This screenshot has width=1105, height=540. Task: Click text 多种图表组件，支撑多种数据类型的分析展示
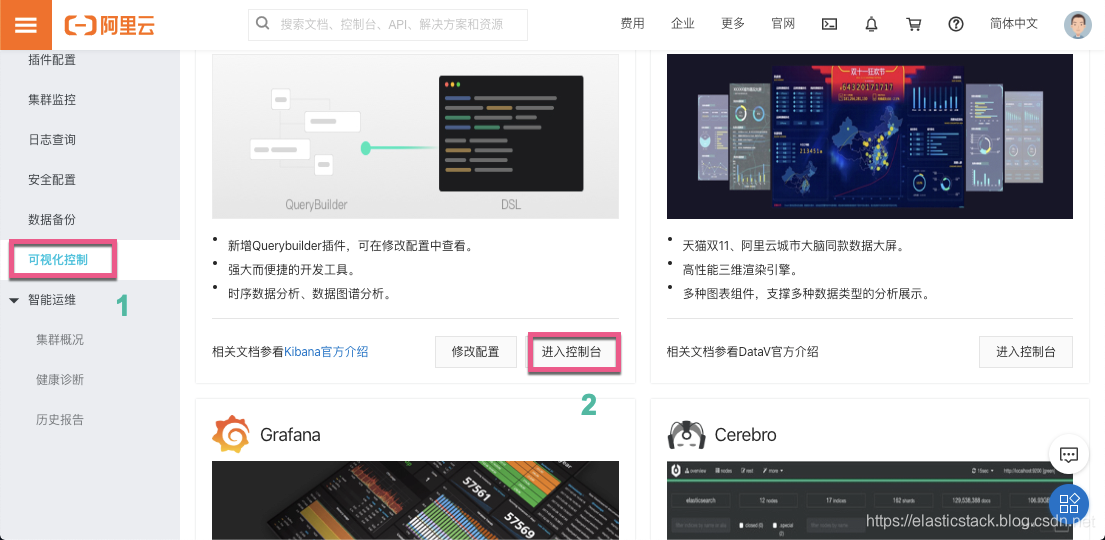pyautogui.click(x=805, y=293)
